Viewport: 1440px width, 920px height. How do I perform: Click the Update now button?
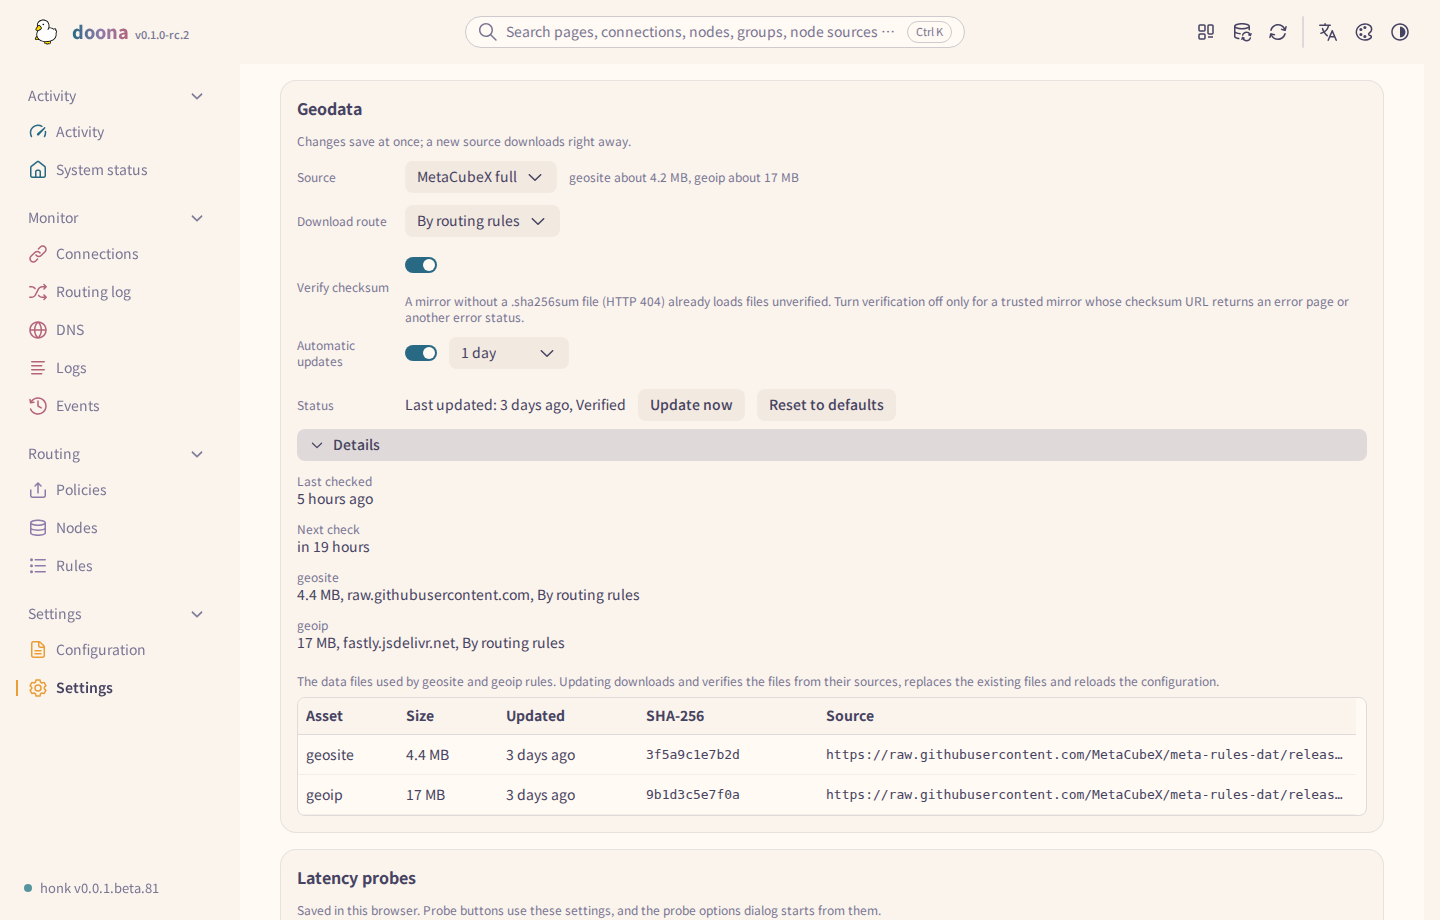click(691, 405)
